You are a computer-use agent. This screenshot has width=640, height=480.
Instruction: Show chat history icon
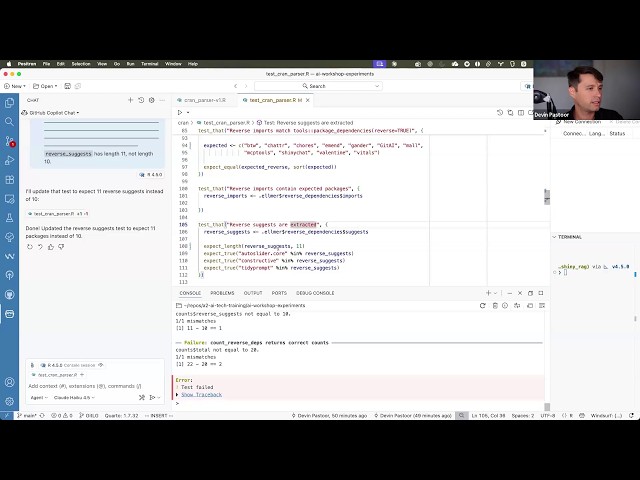pyautogui.click(x=141, y=100)
